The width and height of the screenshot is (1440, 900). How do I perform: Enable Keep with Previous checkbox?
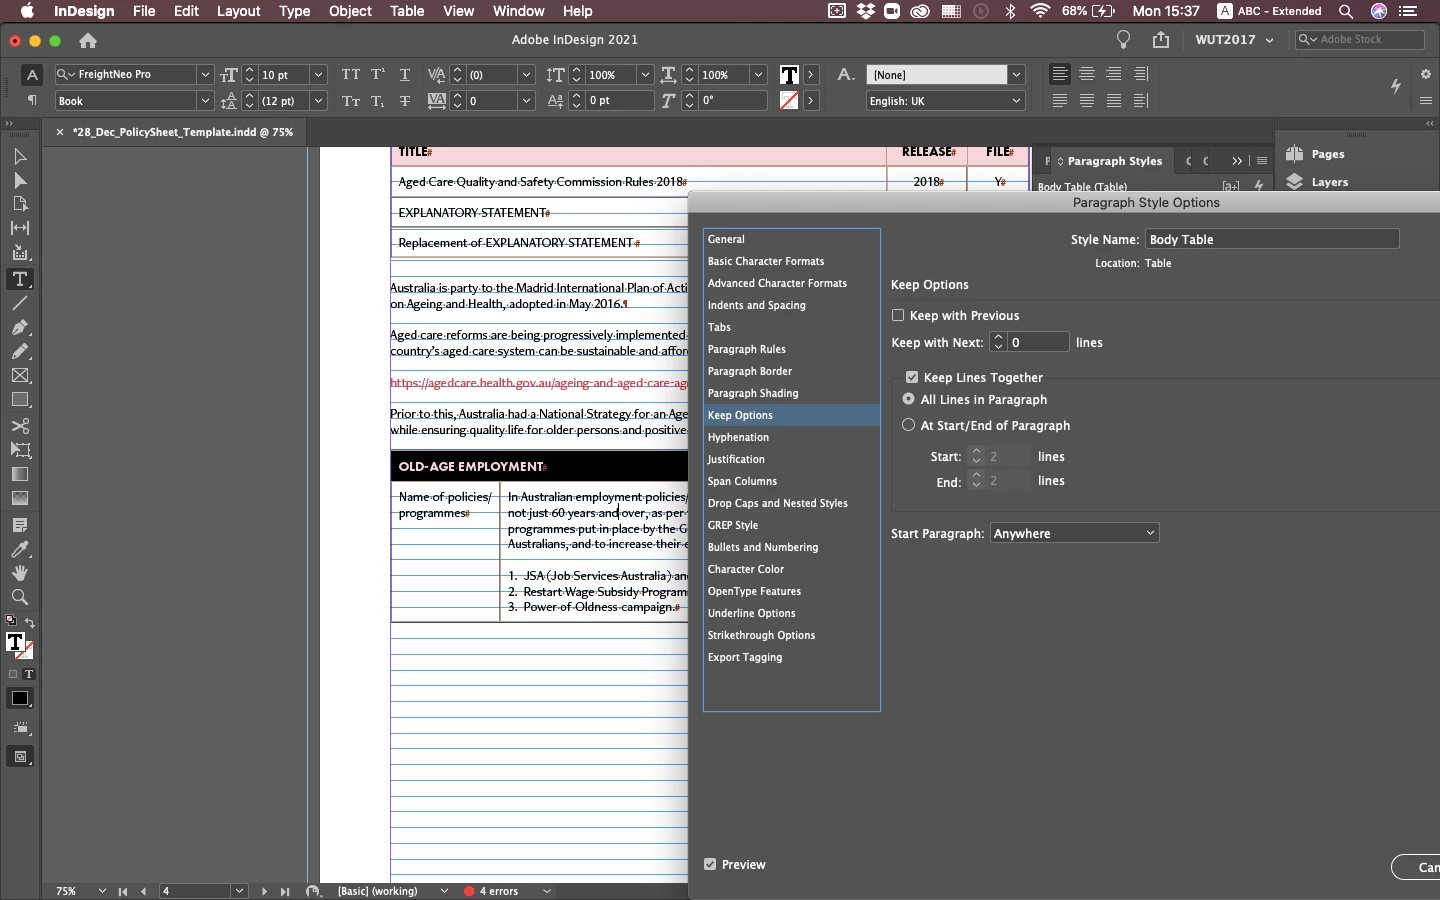tap(898, 315)
